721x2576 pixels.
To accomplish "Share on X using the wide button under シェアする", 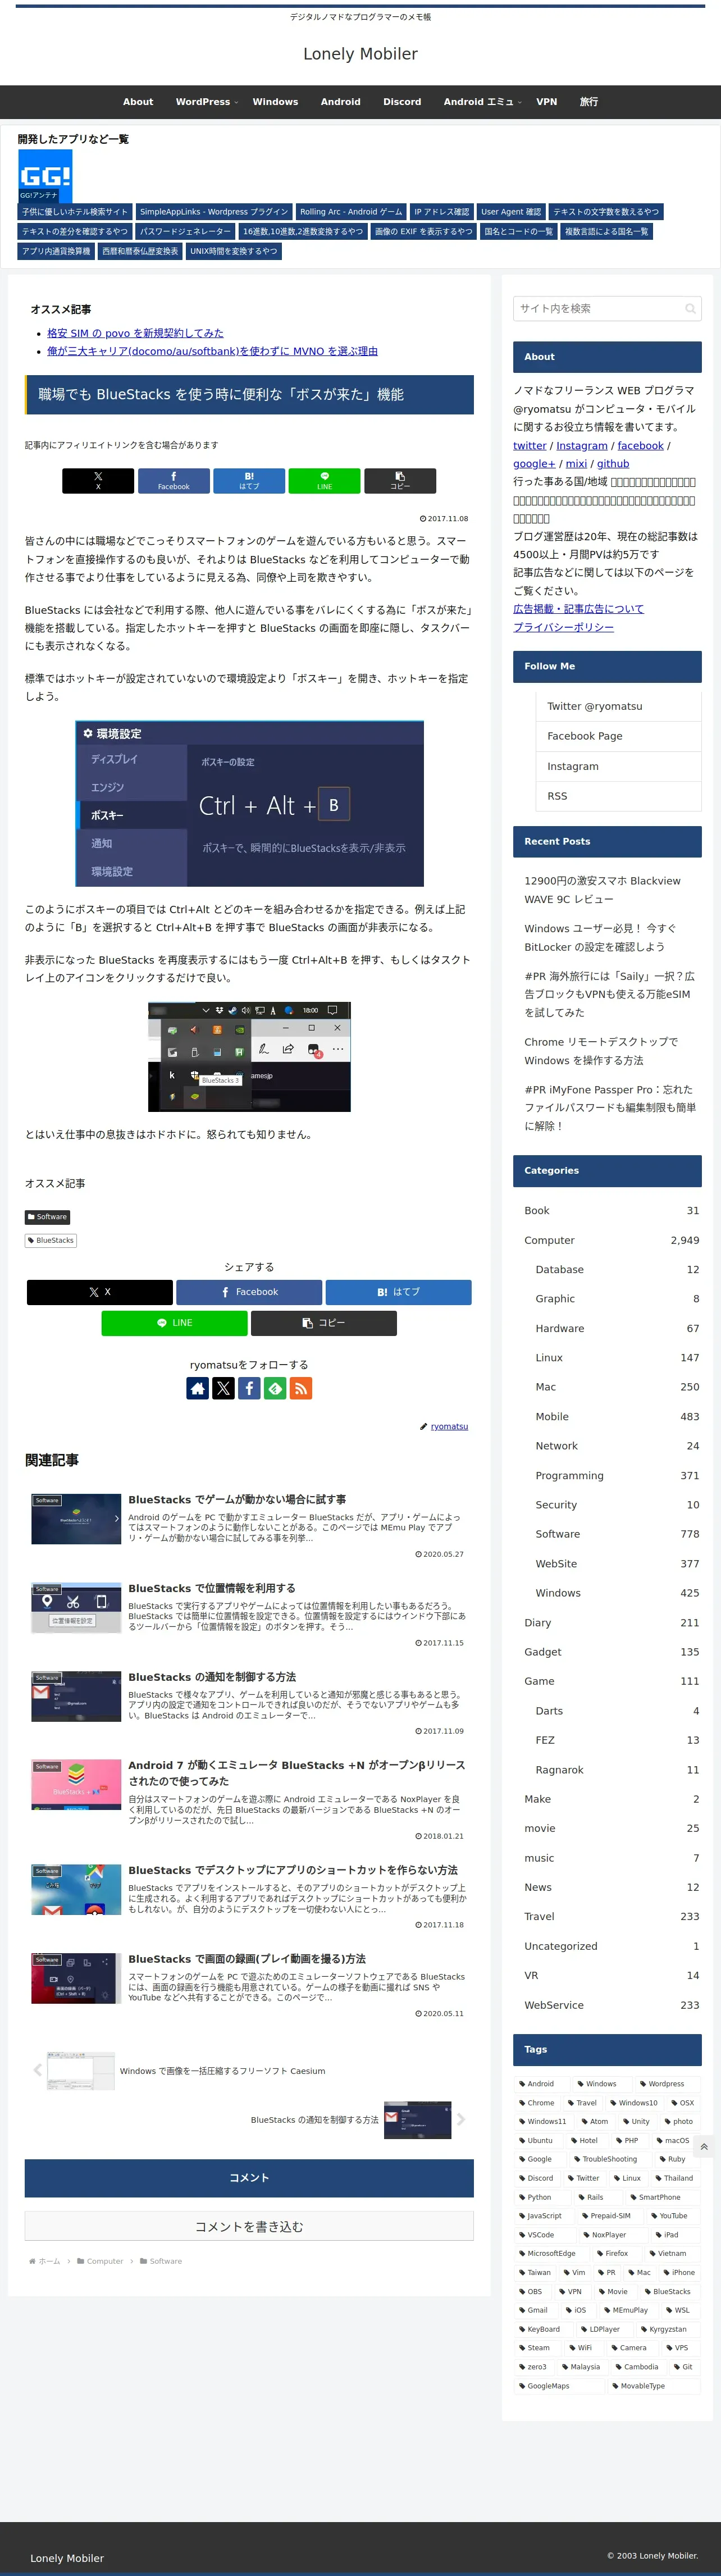I will pos(100,1292).
